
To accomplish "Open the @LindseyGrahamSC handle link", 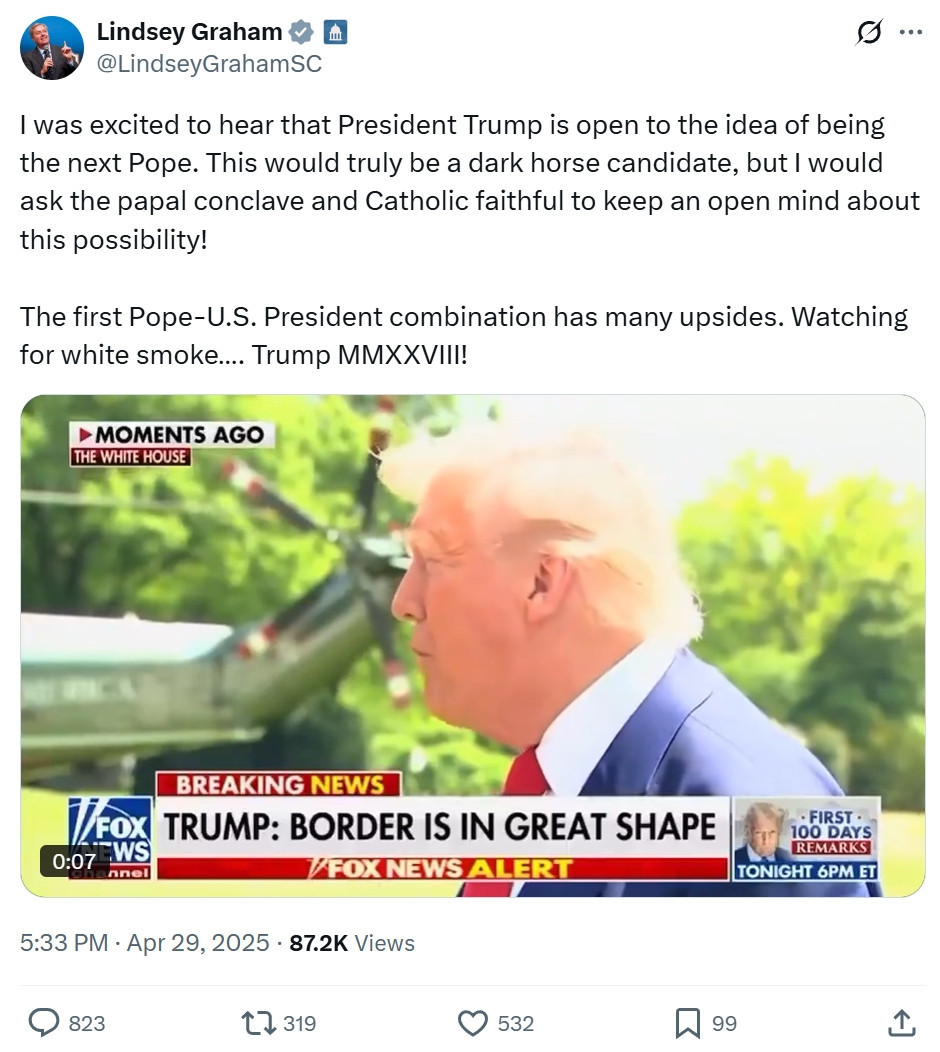I will click(x=209, y=64).
